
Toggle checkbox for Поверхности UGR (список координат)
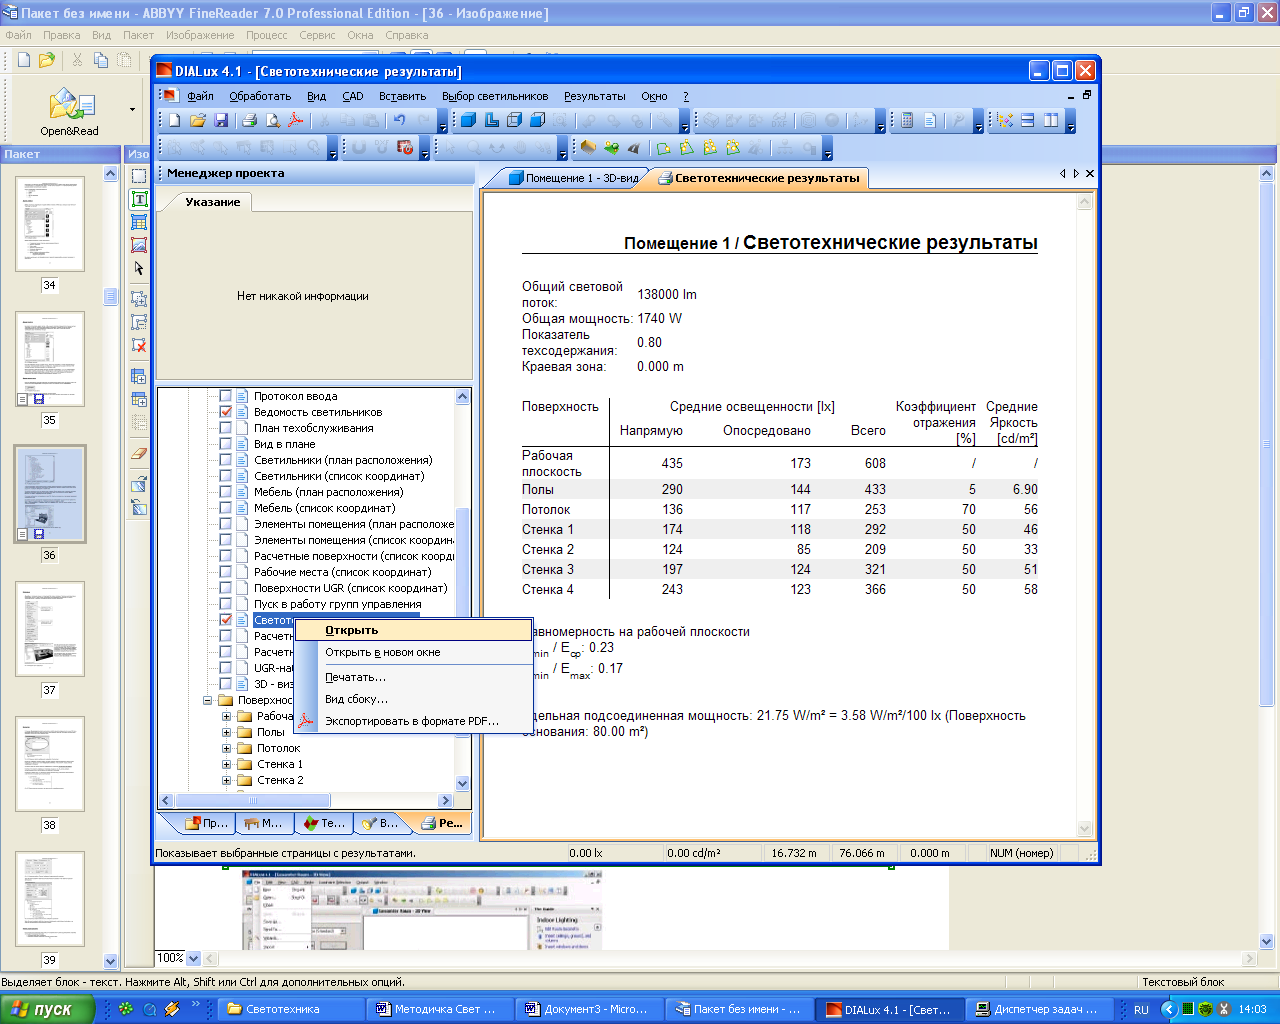point(225,588)
